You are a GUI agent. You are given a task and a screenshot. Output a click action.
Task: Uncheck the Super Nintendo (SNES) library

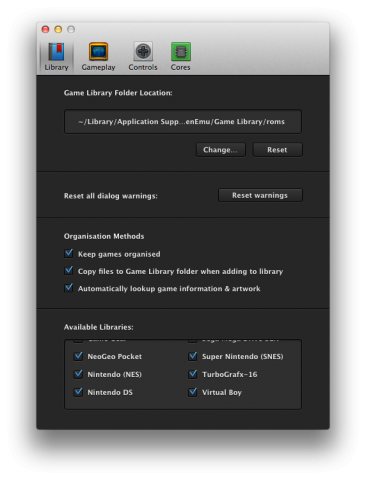coord(193,356)
